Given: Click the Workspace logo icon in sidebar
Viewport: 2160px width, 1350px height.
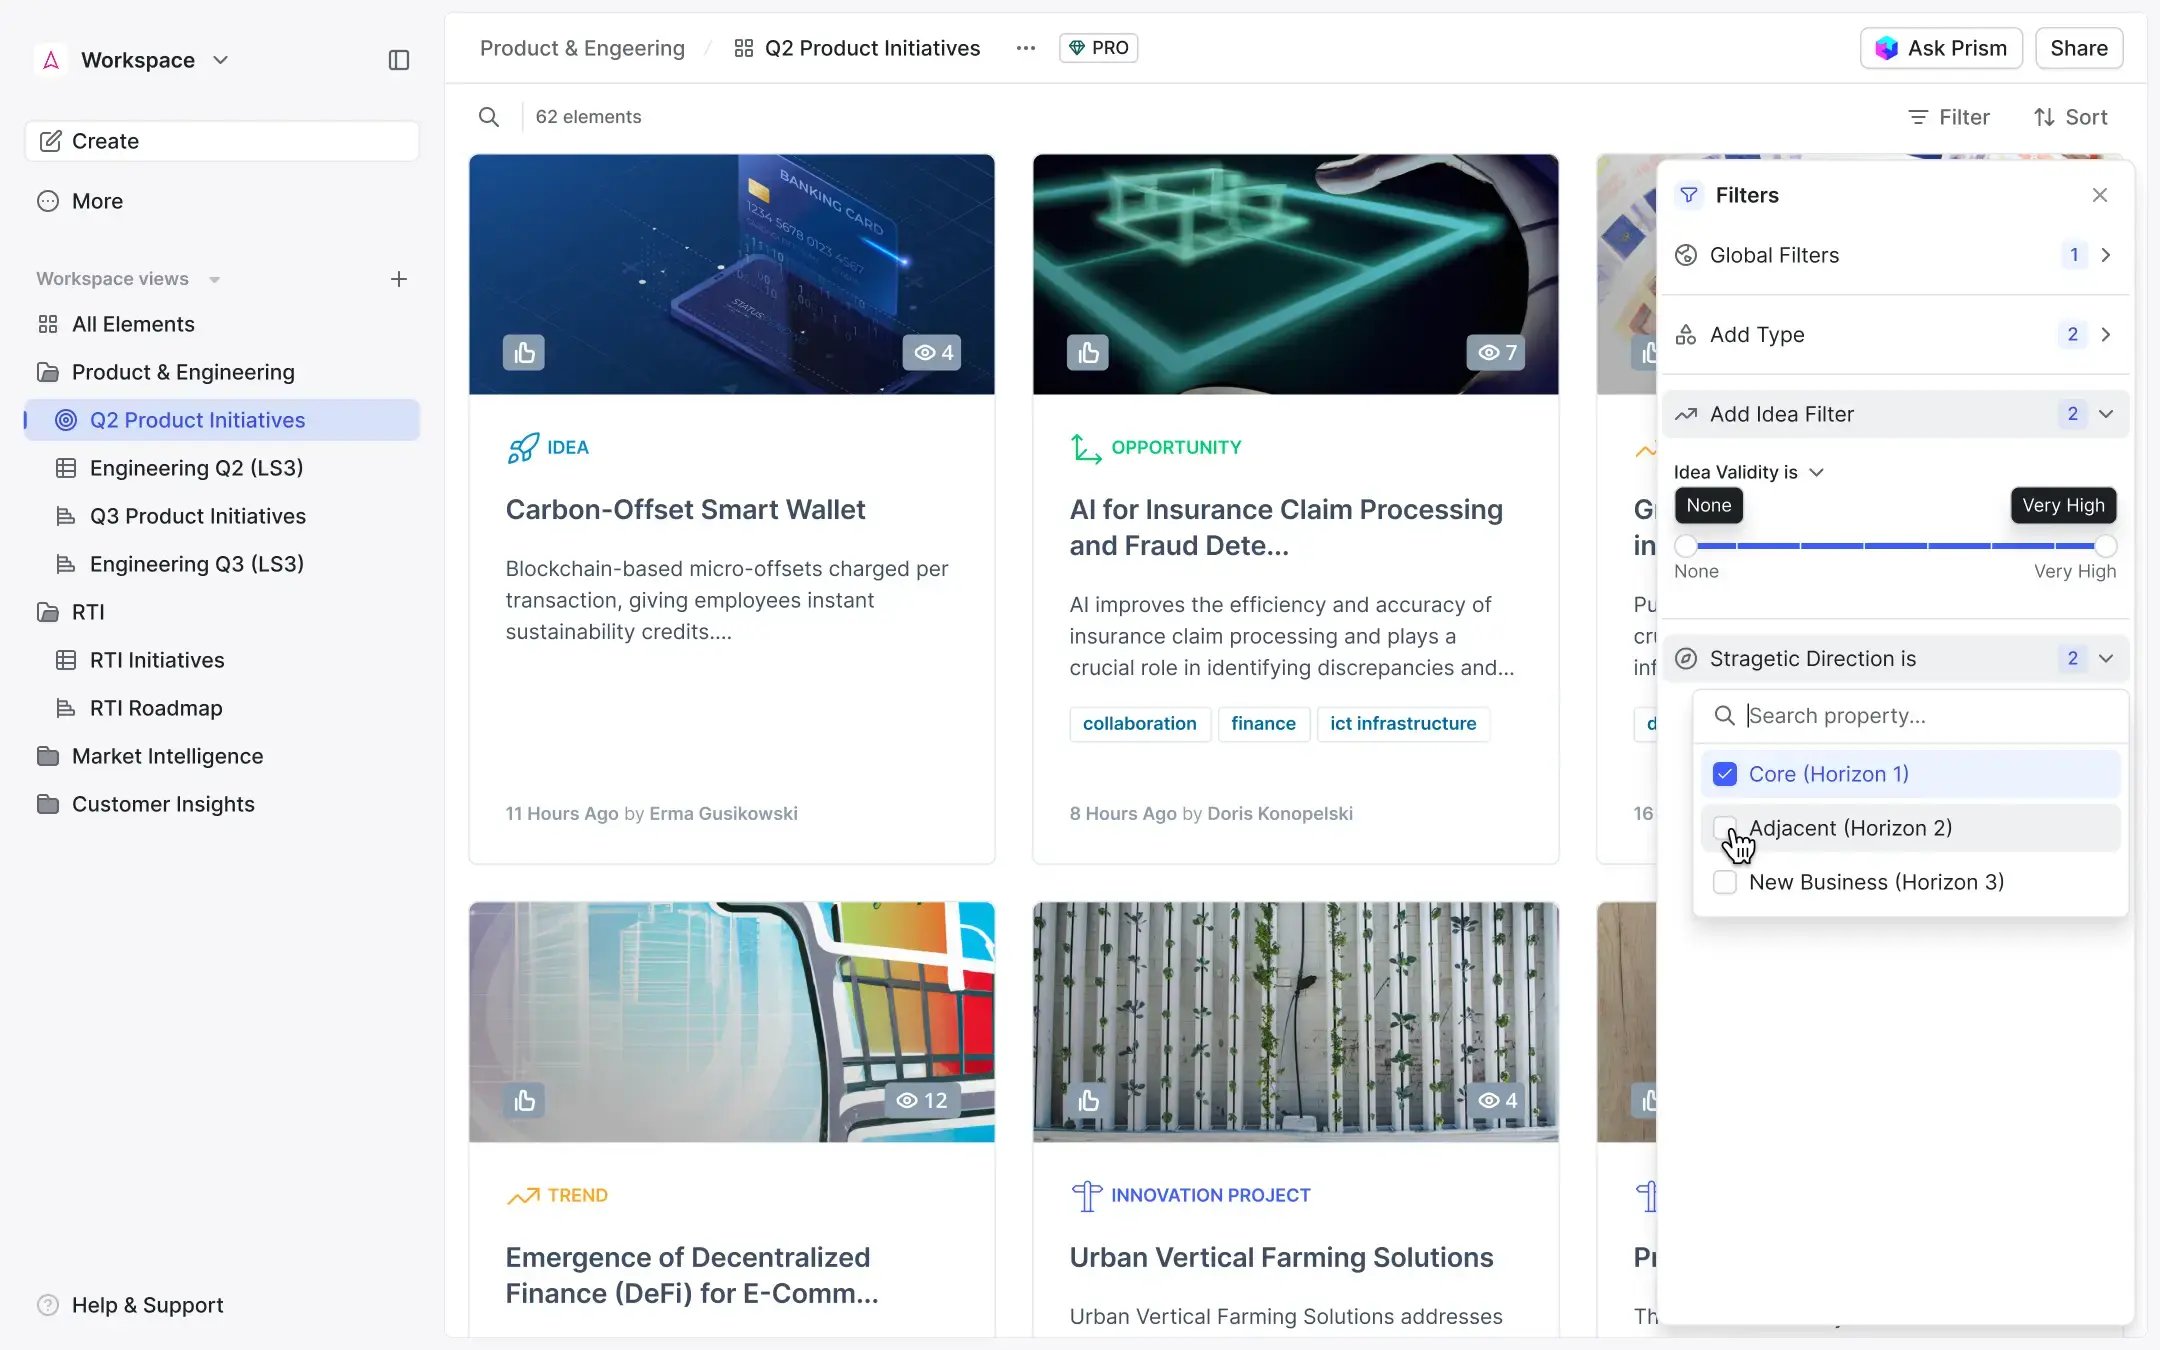Looking at the screenshot, I should (x=49, y=59).
